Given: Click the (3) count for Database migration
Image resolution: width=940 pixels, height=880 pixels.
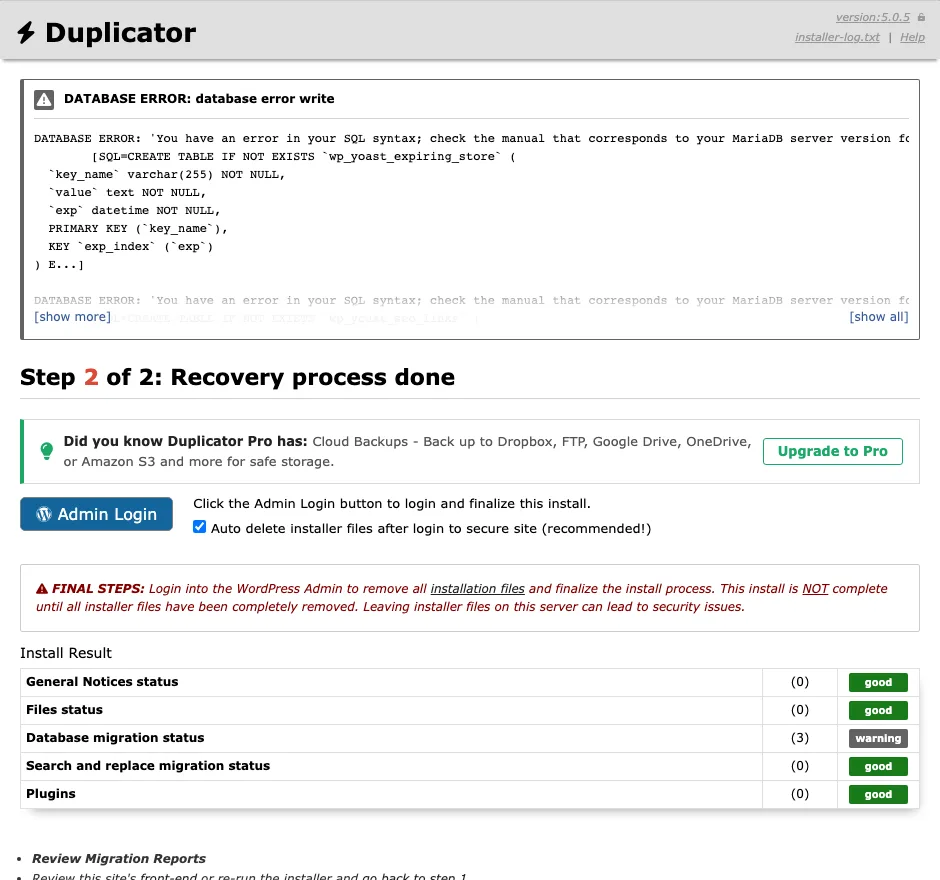Looking at the screenshot, I should coord(800,738).
